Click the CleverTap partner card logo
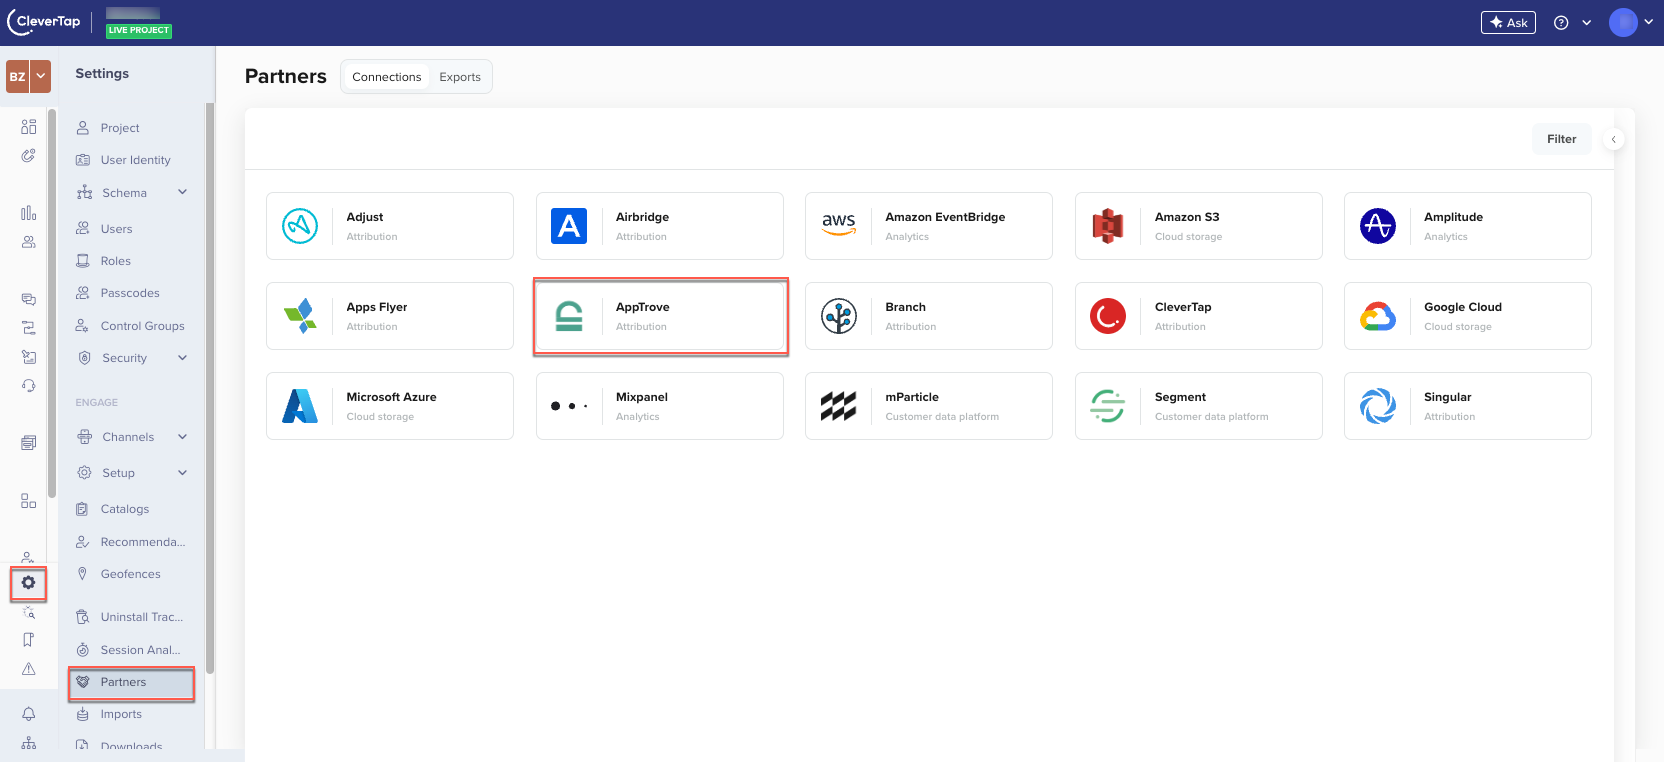Image resolution: width=1664 pixels, height=762 pixels. 1108,316
